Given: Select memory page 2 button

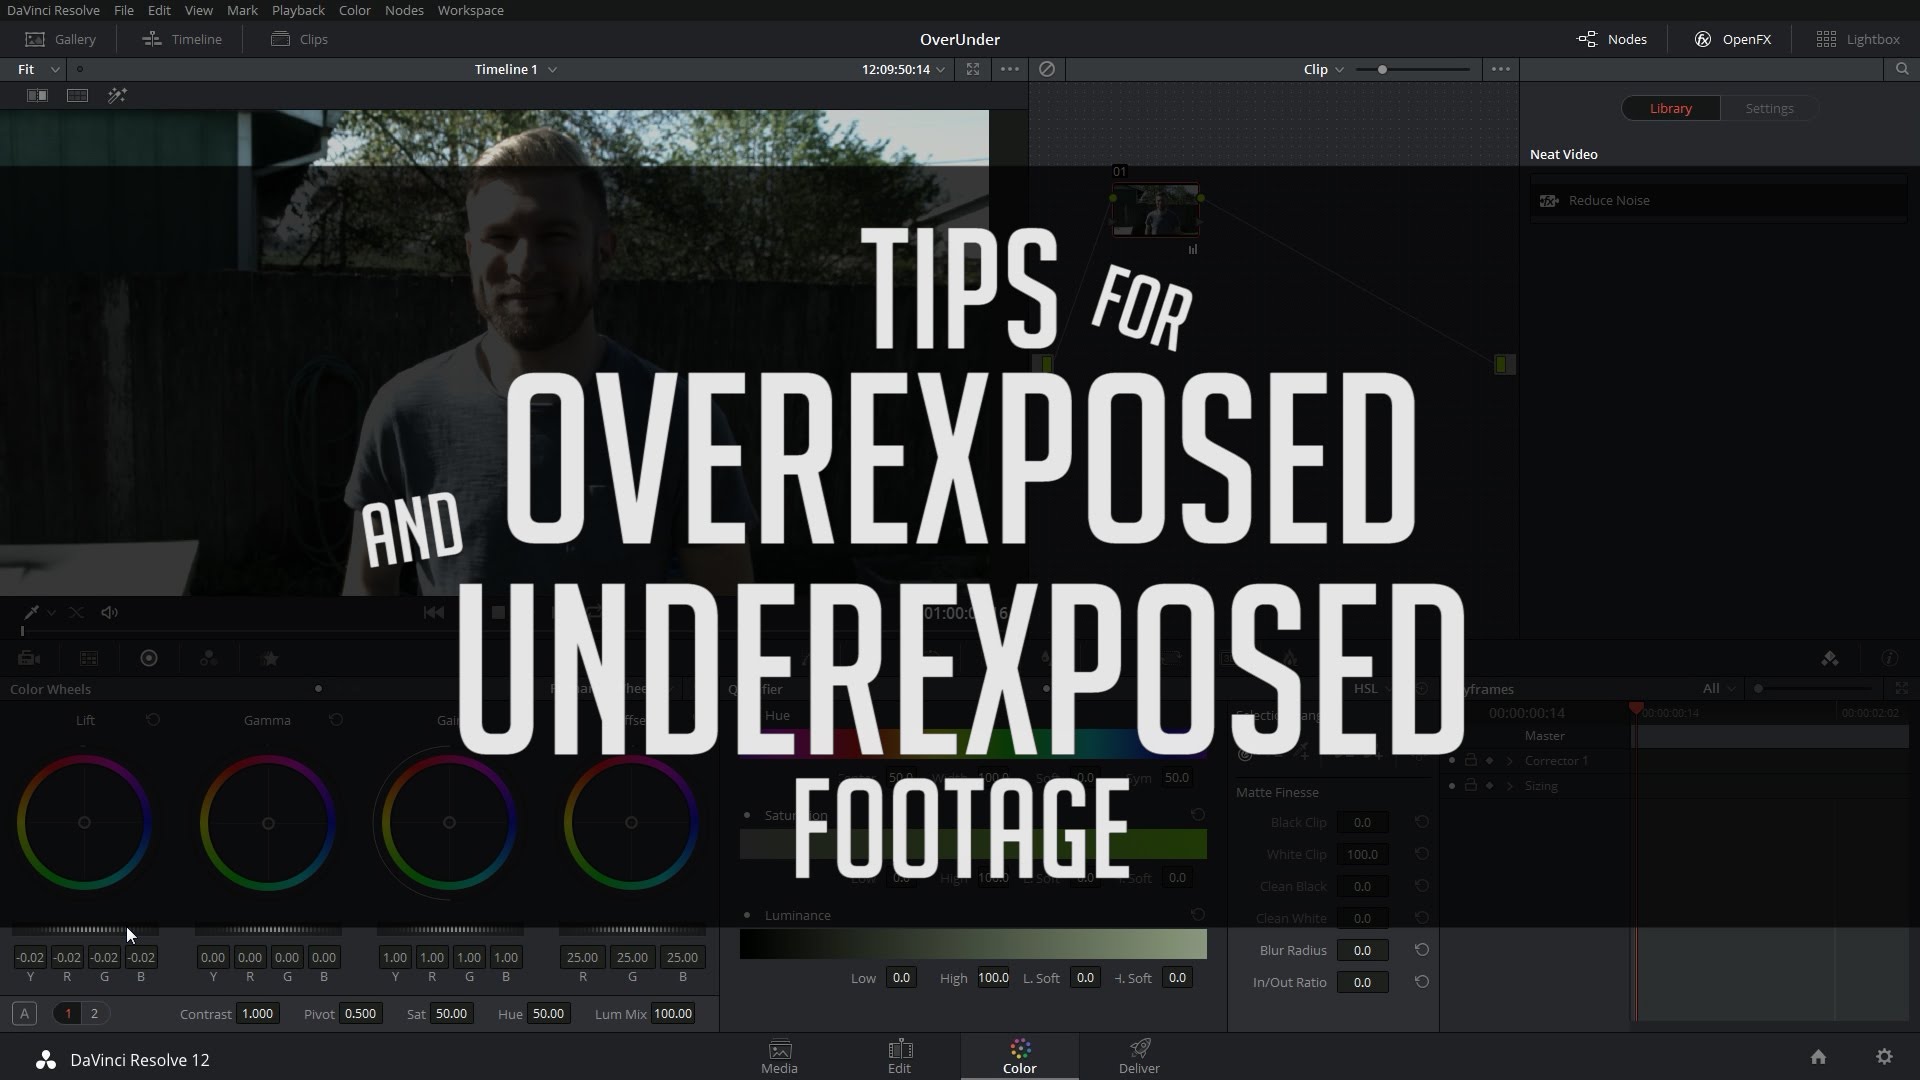Looking at the screenshot, I should tap(95, 1013).
